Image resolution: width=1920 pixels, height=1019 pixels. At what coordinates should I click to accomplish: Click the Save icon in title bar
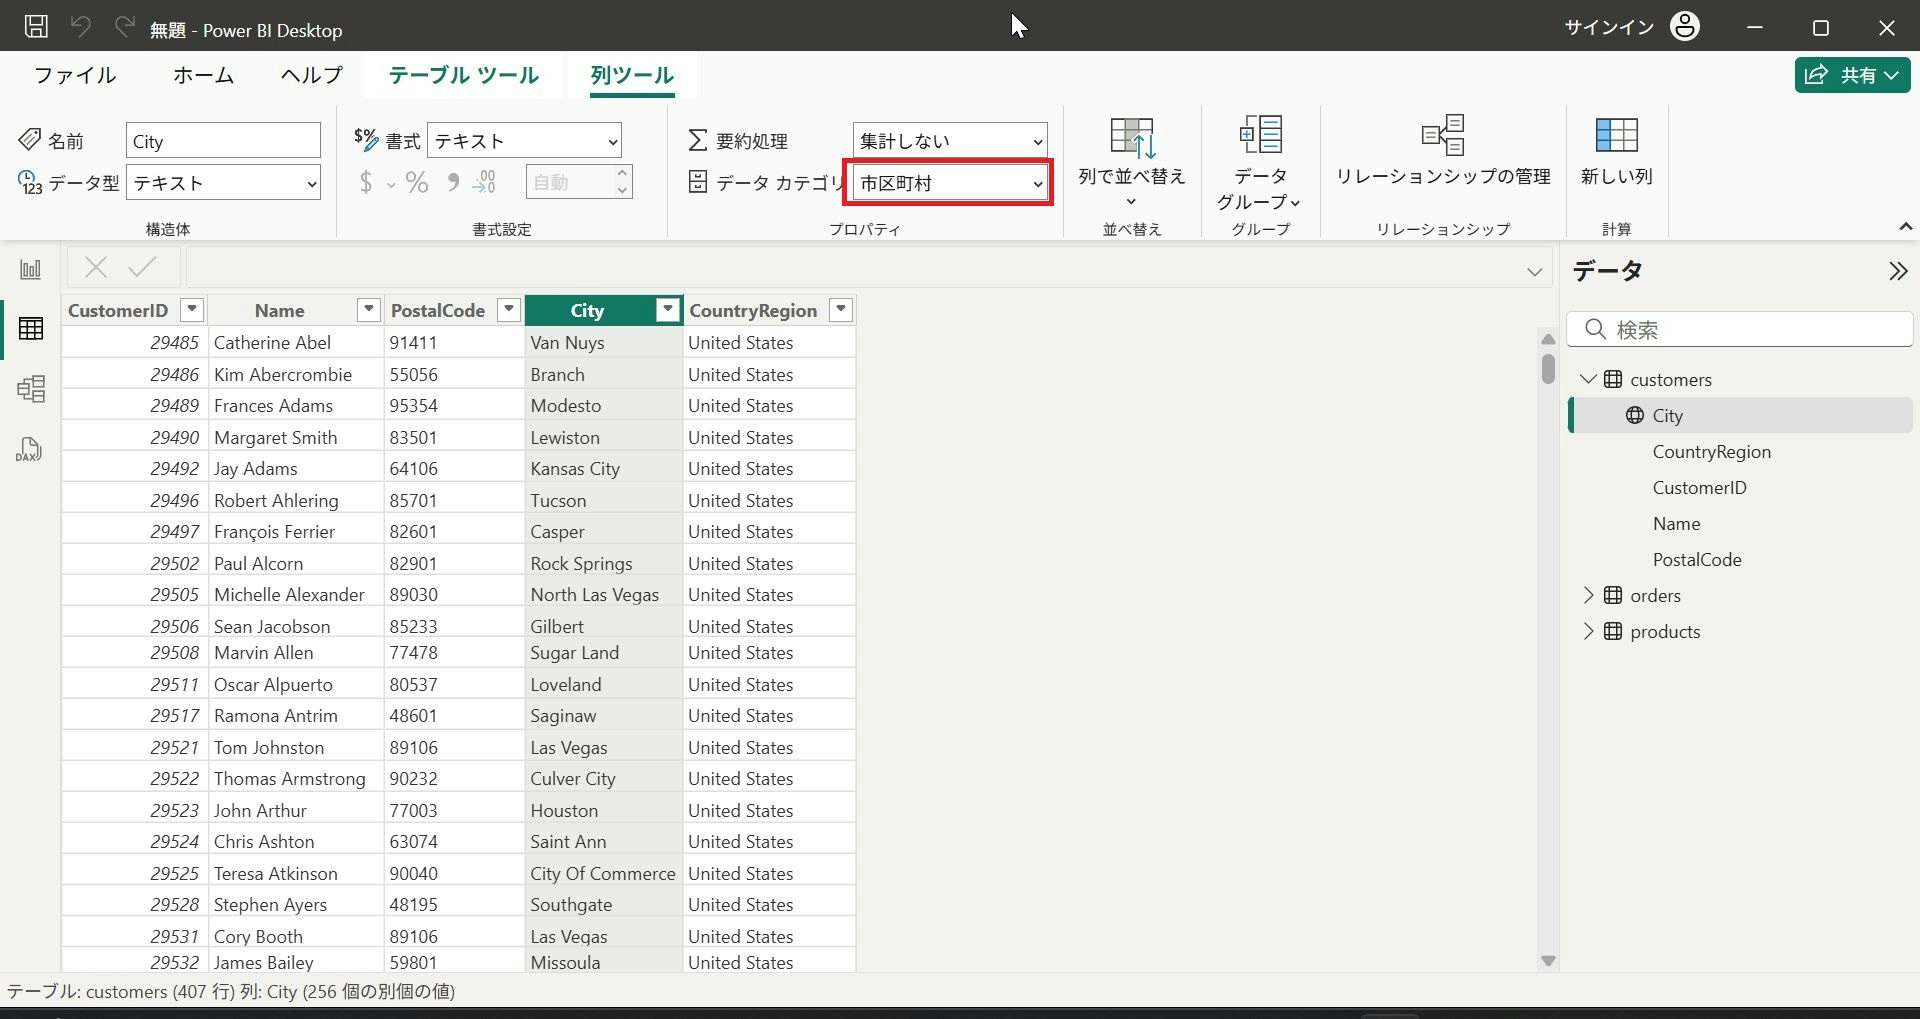tap(36, 26)
